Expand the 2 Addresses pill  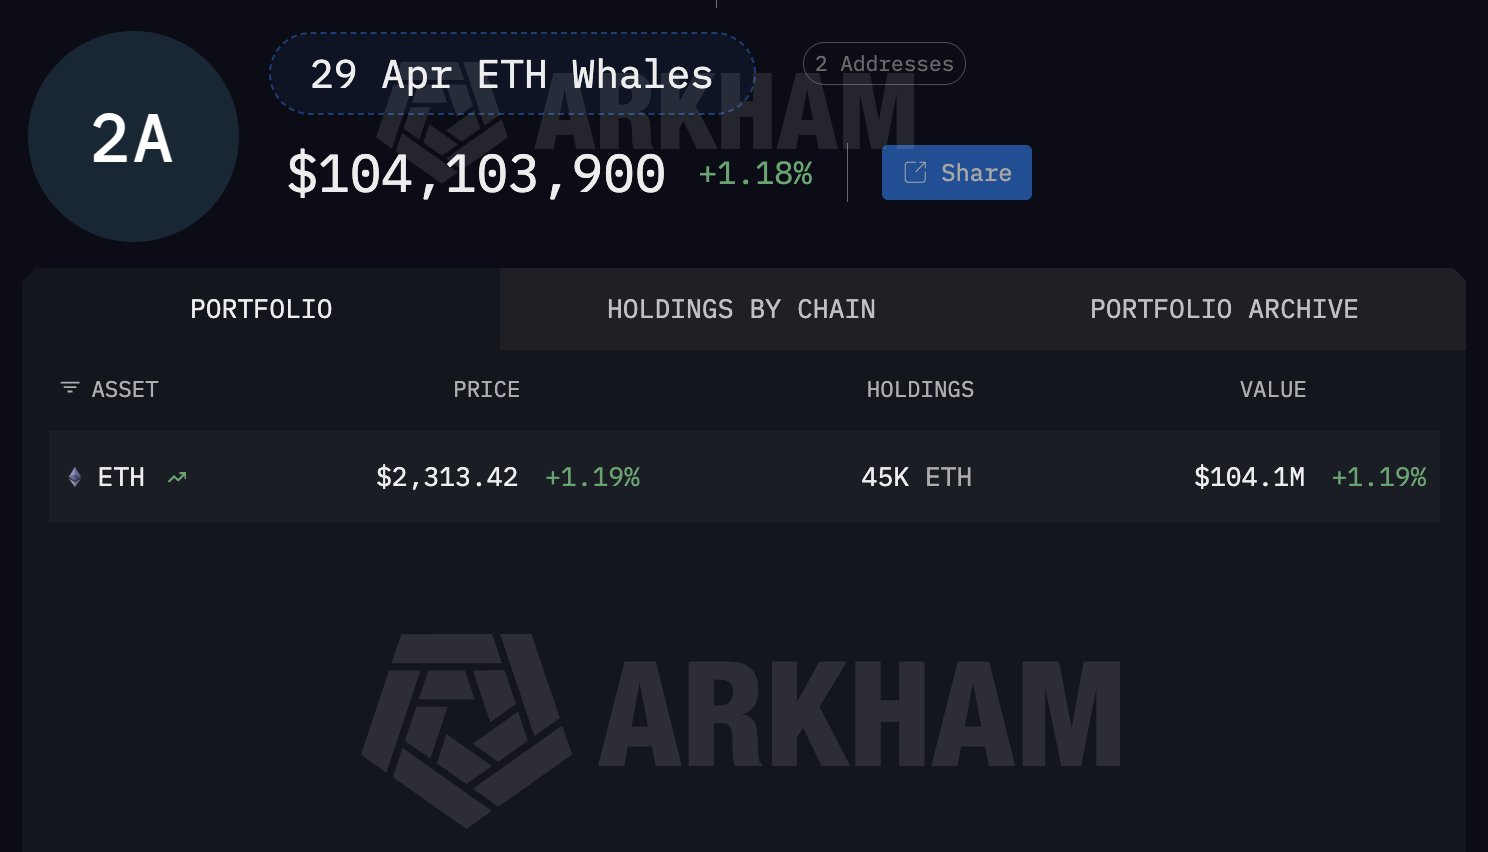[x=884, y=63]
